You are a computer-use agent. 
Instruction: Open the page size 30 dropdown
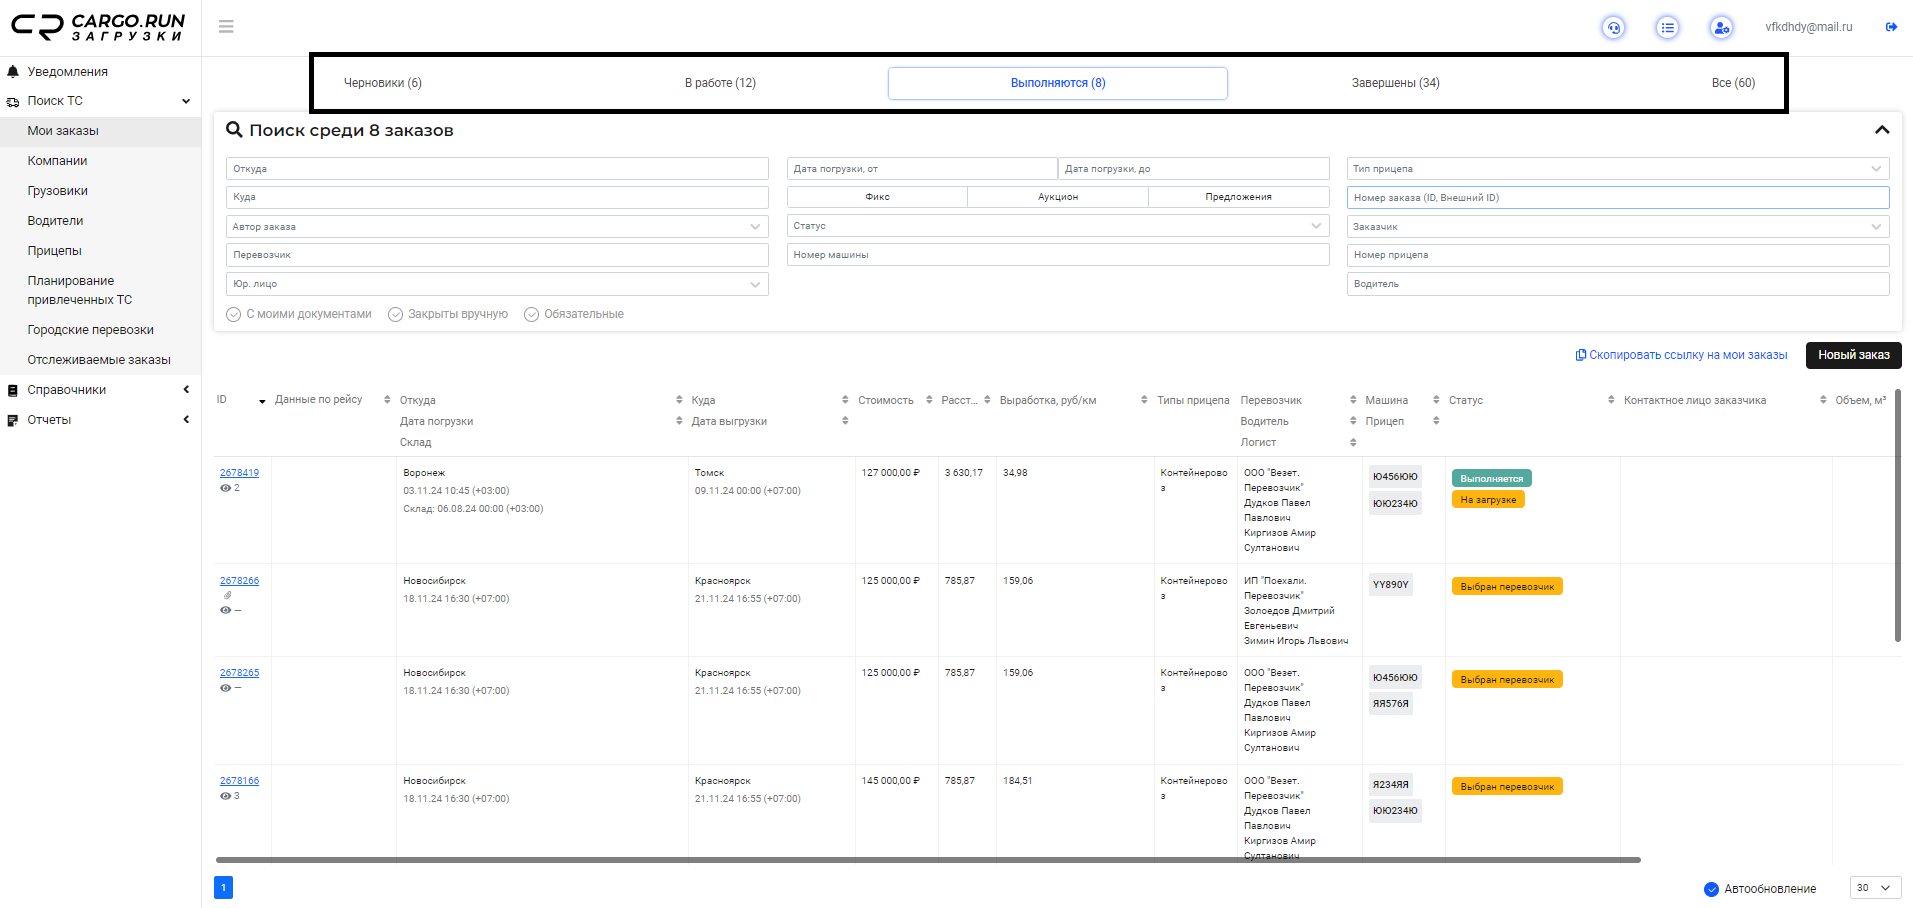(x=1875, y=888)
